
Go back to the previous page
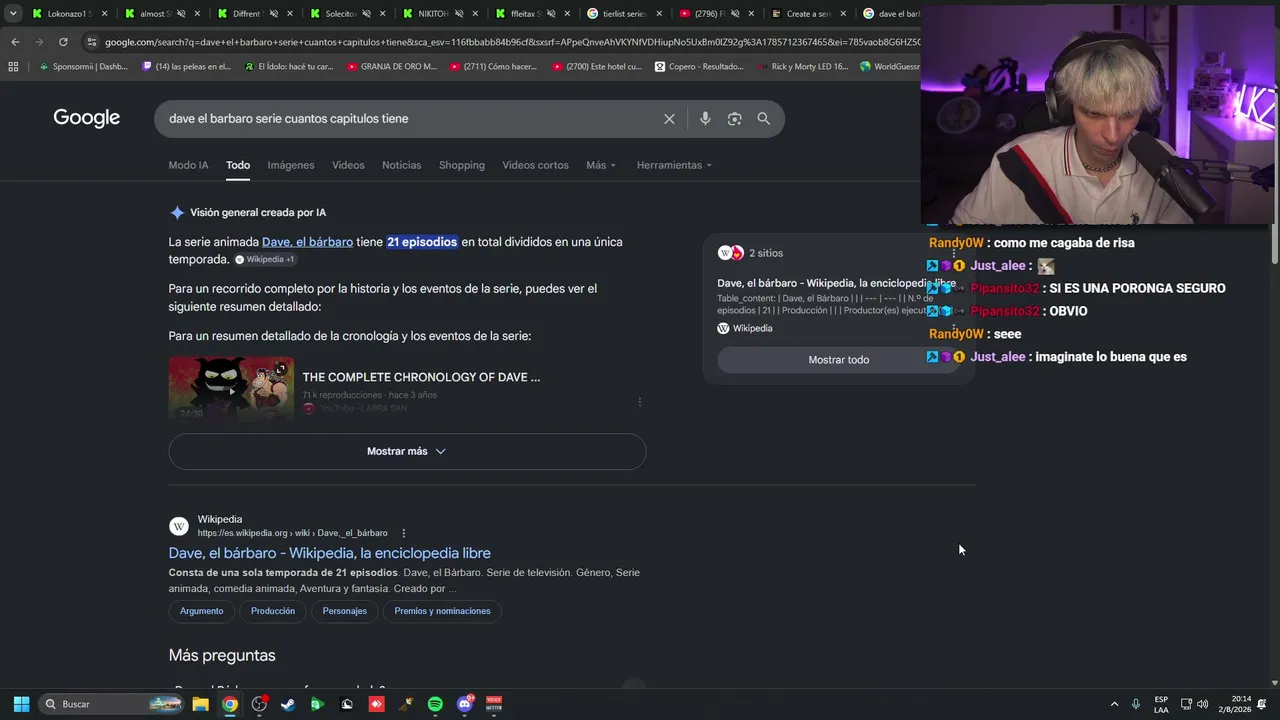click(x=15, y=42)
